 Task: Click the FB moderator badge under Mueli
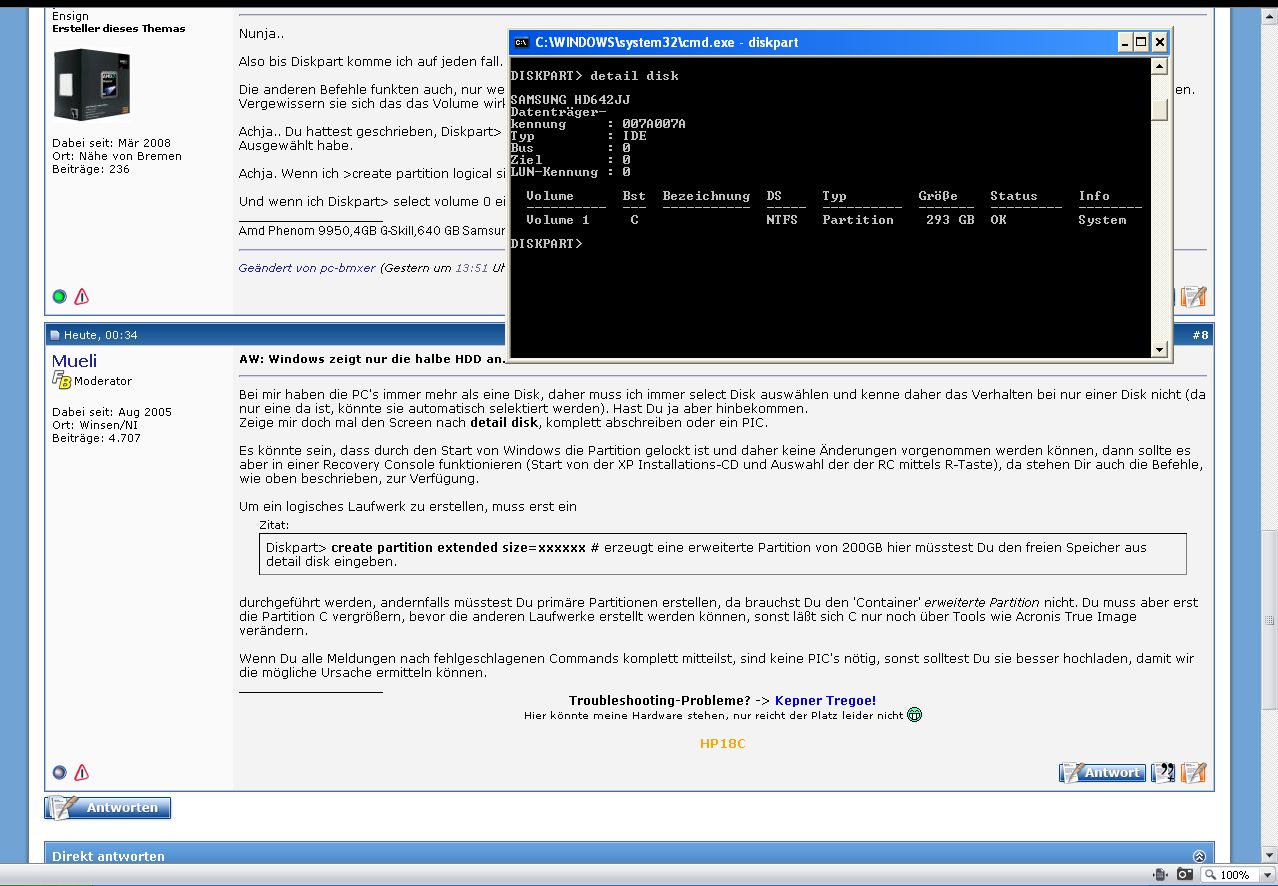(61, 380)
